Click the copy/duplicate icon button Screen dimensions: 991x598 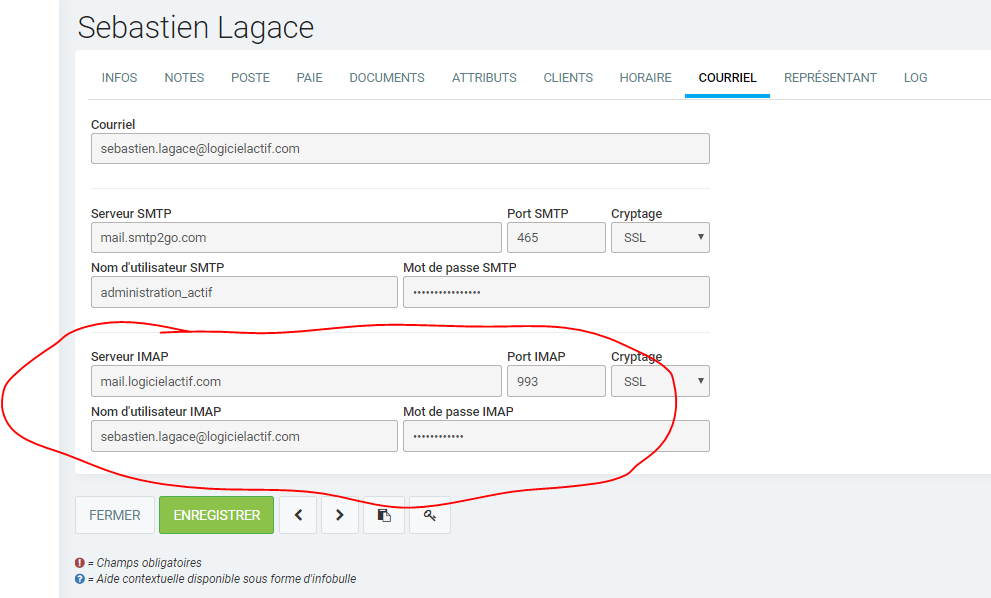384,515
